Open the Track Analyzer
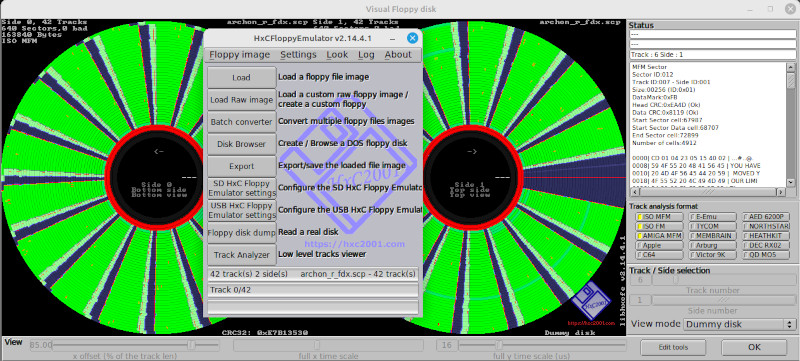 (241, 254)
